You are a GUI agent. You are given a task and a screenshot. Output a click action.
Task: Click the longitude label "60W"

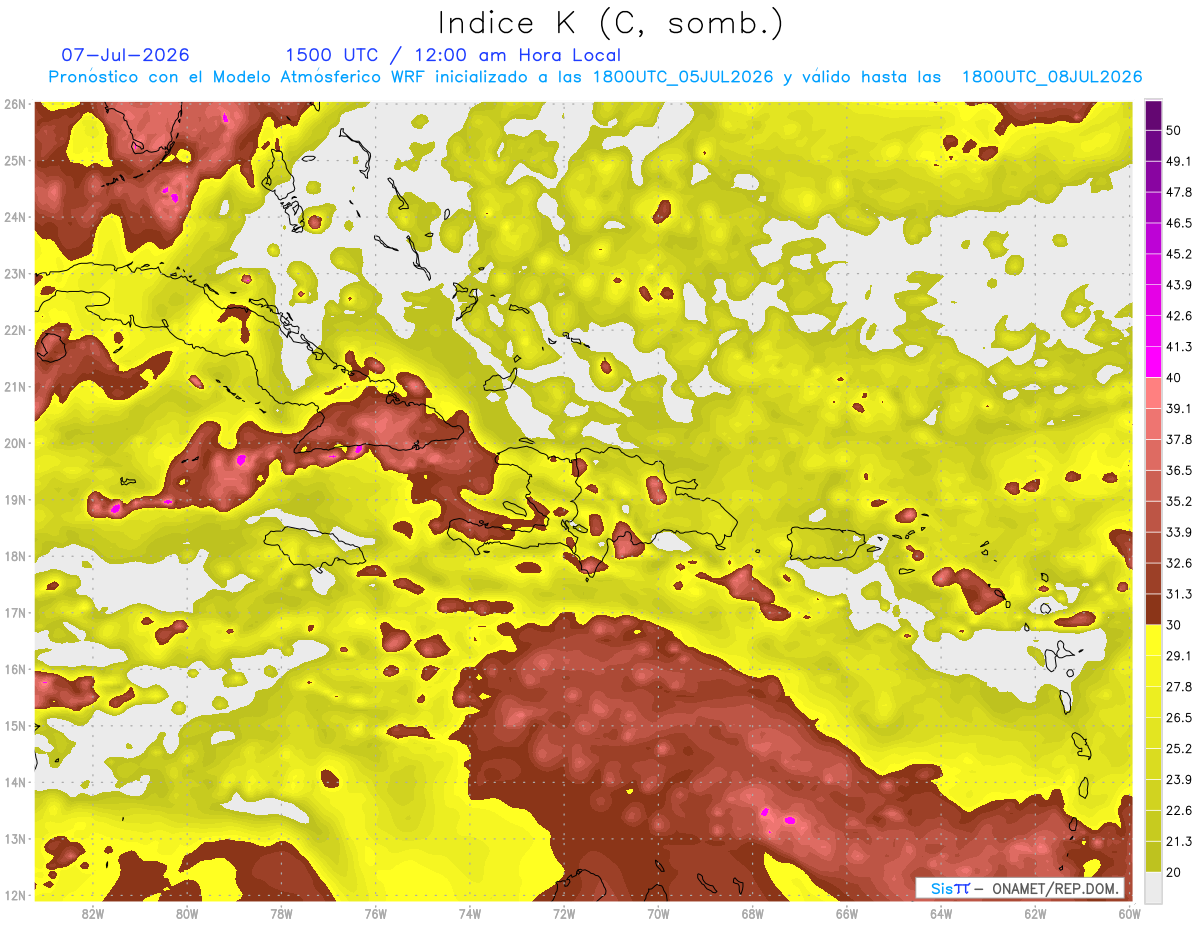tap(1129, 913)
